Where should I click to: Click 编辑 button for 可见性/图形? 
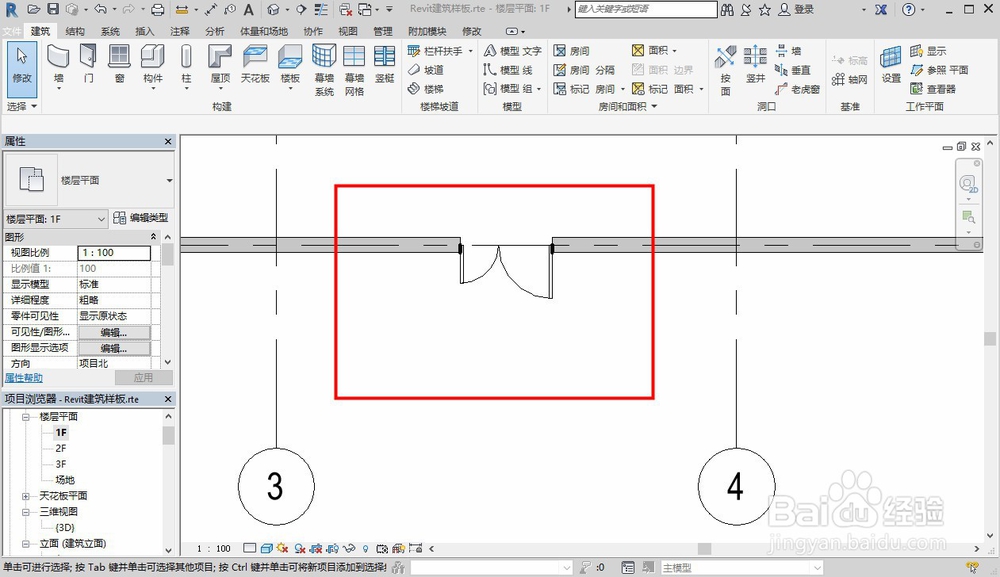point(114,332)
